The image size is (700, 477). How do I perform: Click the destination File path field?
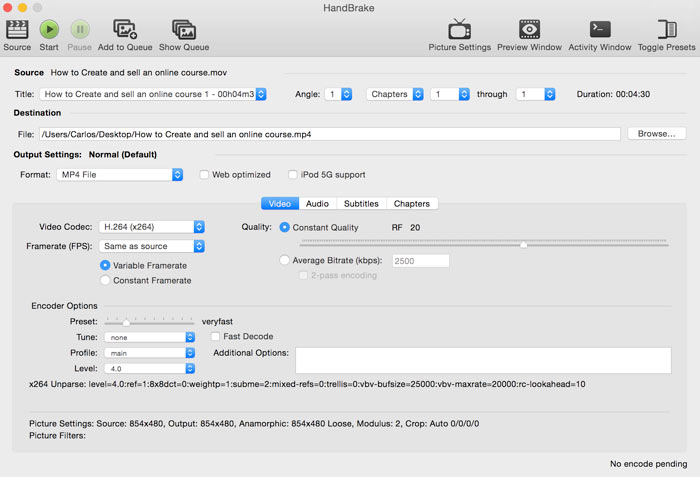click(330, 134)
